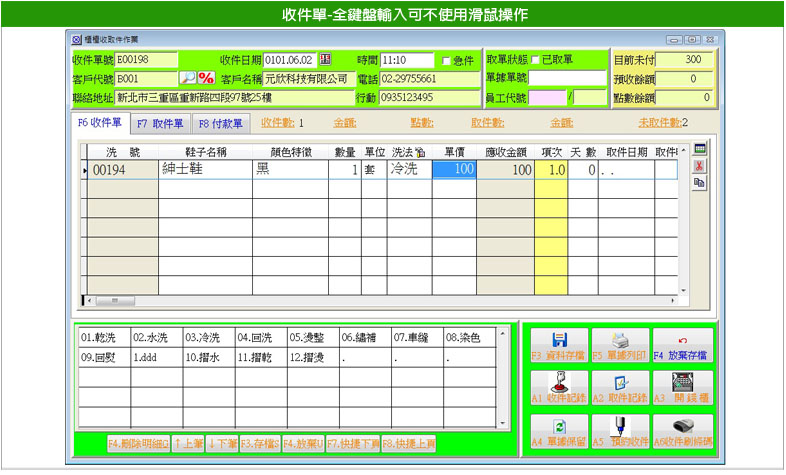Switch to the F8 付款單 tab
Viewport: 786px width, 475px height.
219,124
